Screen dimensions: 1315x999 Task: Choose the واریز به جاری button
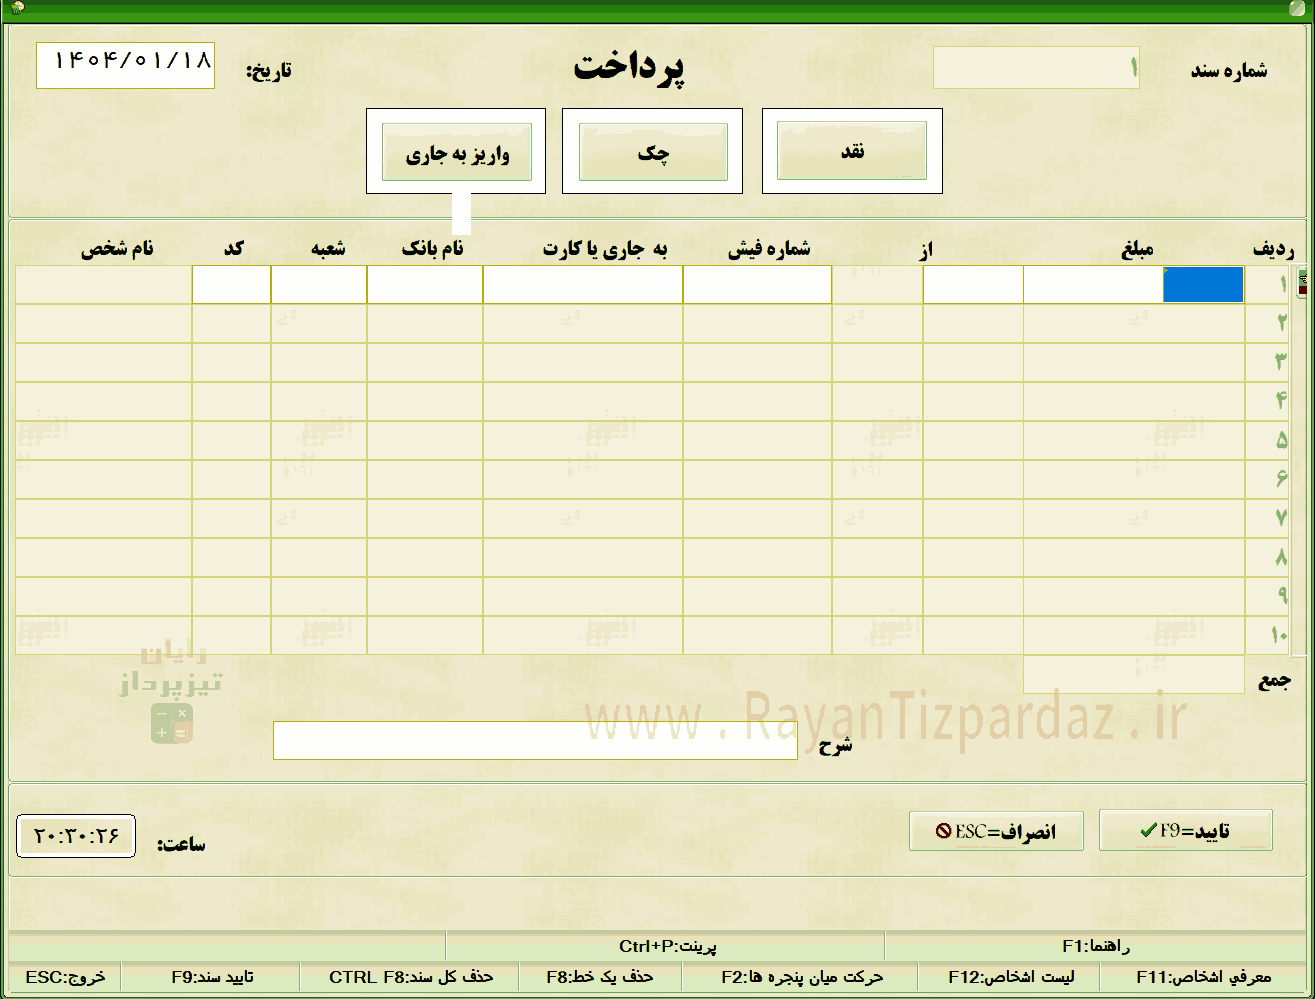click(456, 152)
